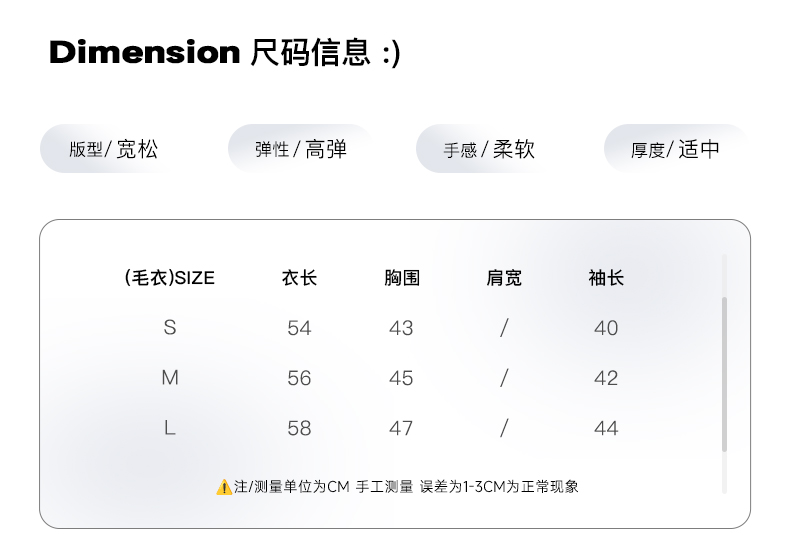
Task: Click the Dimension 尺码信息 heading
Action: pyautogui.click(x=224, y=52)
